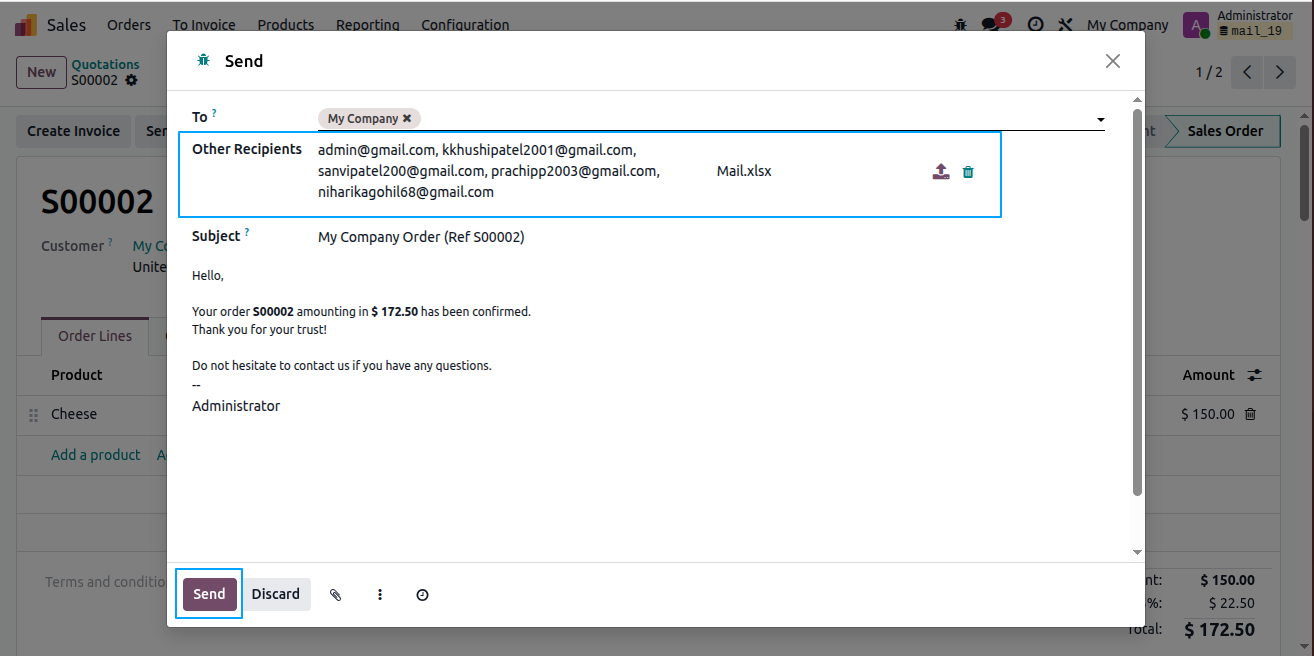Click scroll up arrow in dialog
This screenshot has height=656, width=1314.
1137,100
